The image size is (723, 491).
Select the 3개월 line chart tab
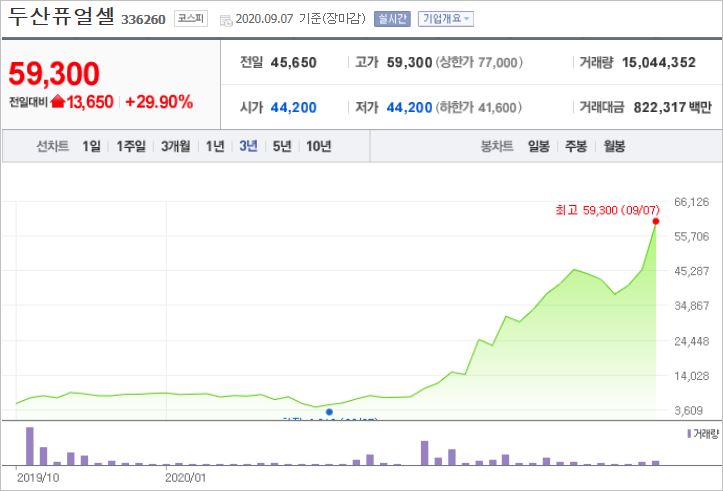(176, 146)
